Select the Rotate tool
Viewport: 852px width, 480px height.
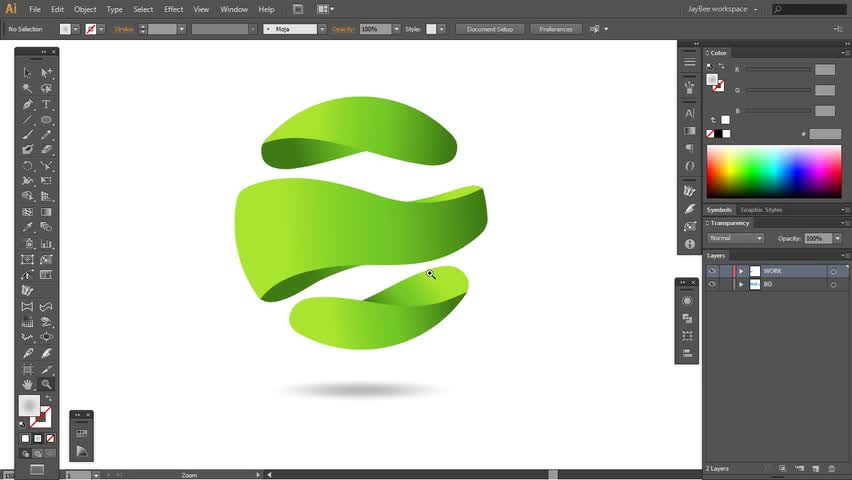27,165
